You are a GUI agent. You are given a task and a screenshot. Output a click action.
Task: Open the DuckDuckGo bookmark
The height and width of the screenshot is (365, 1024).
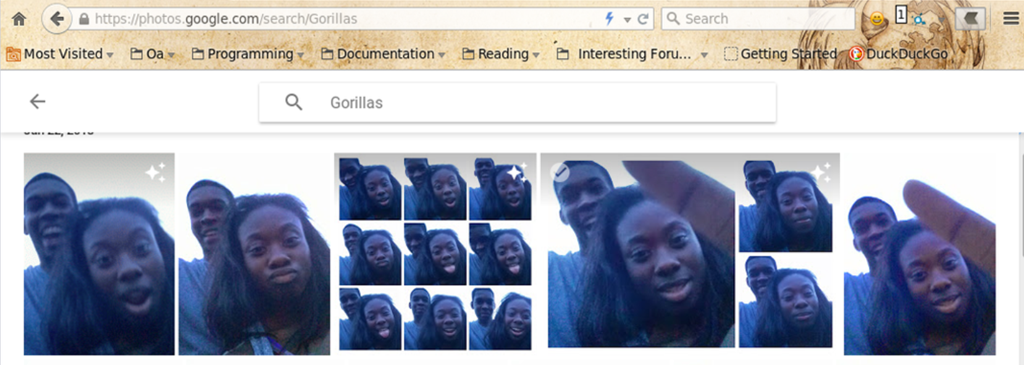tap(899, 54)
